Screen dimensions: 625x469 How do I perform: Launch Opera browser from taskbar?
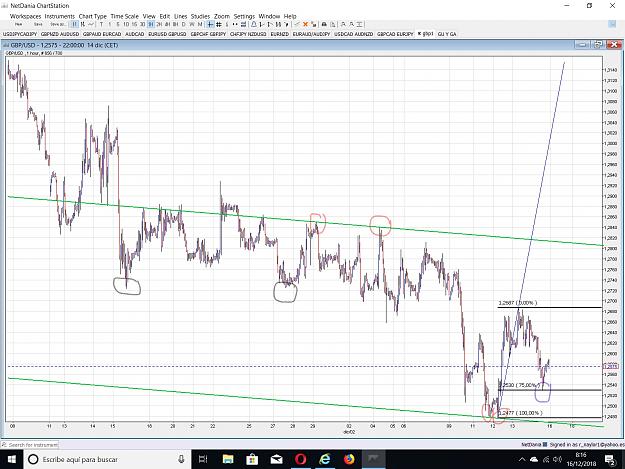coord(301,459)
